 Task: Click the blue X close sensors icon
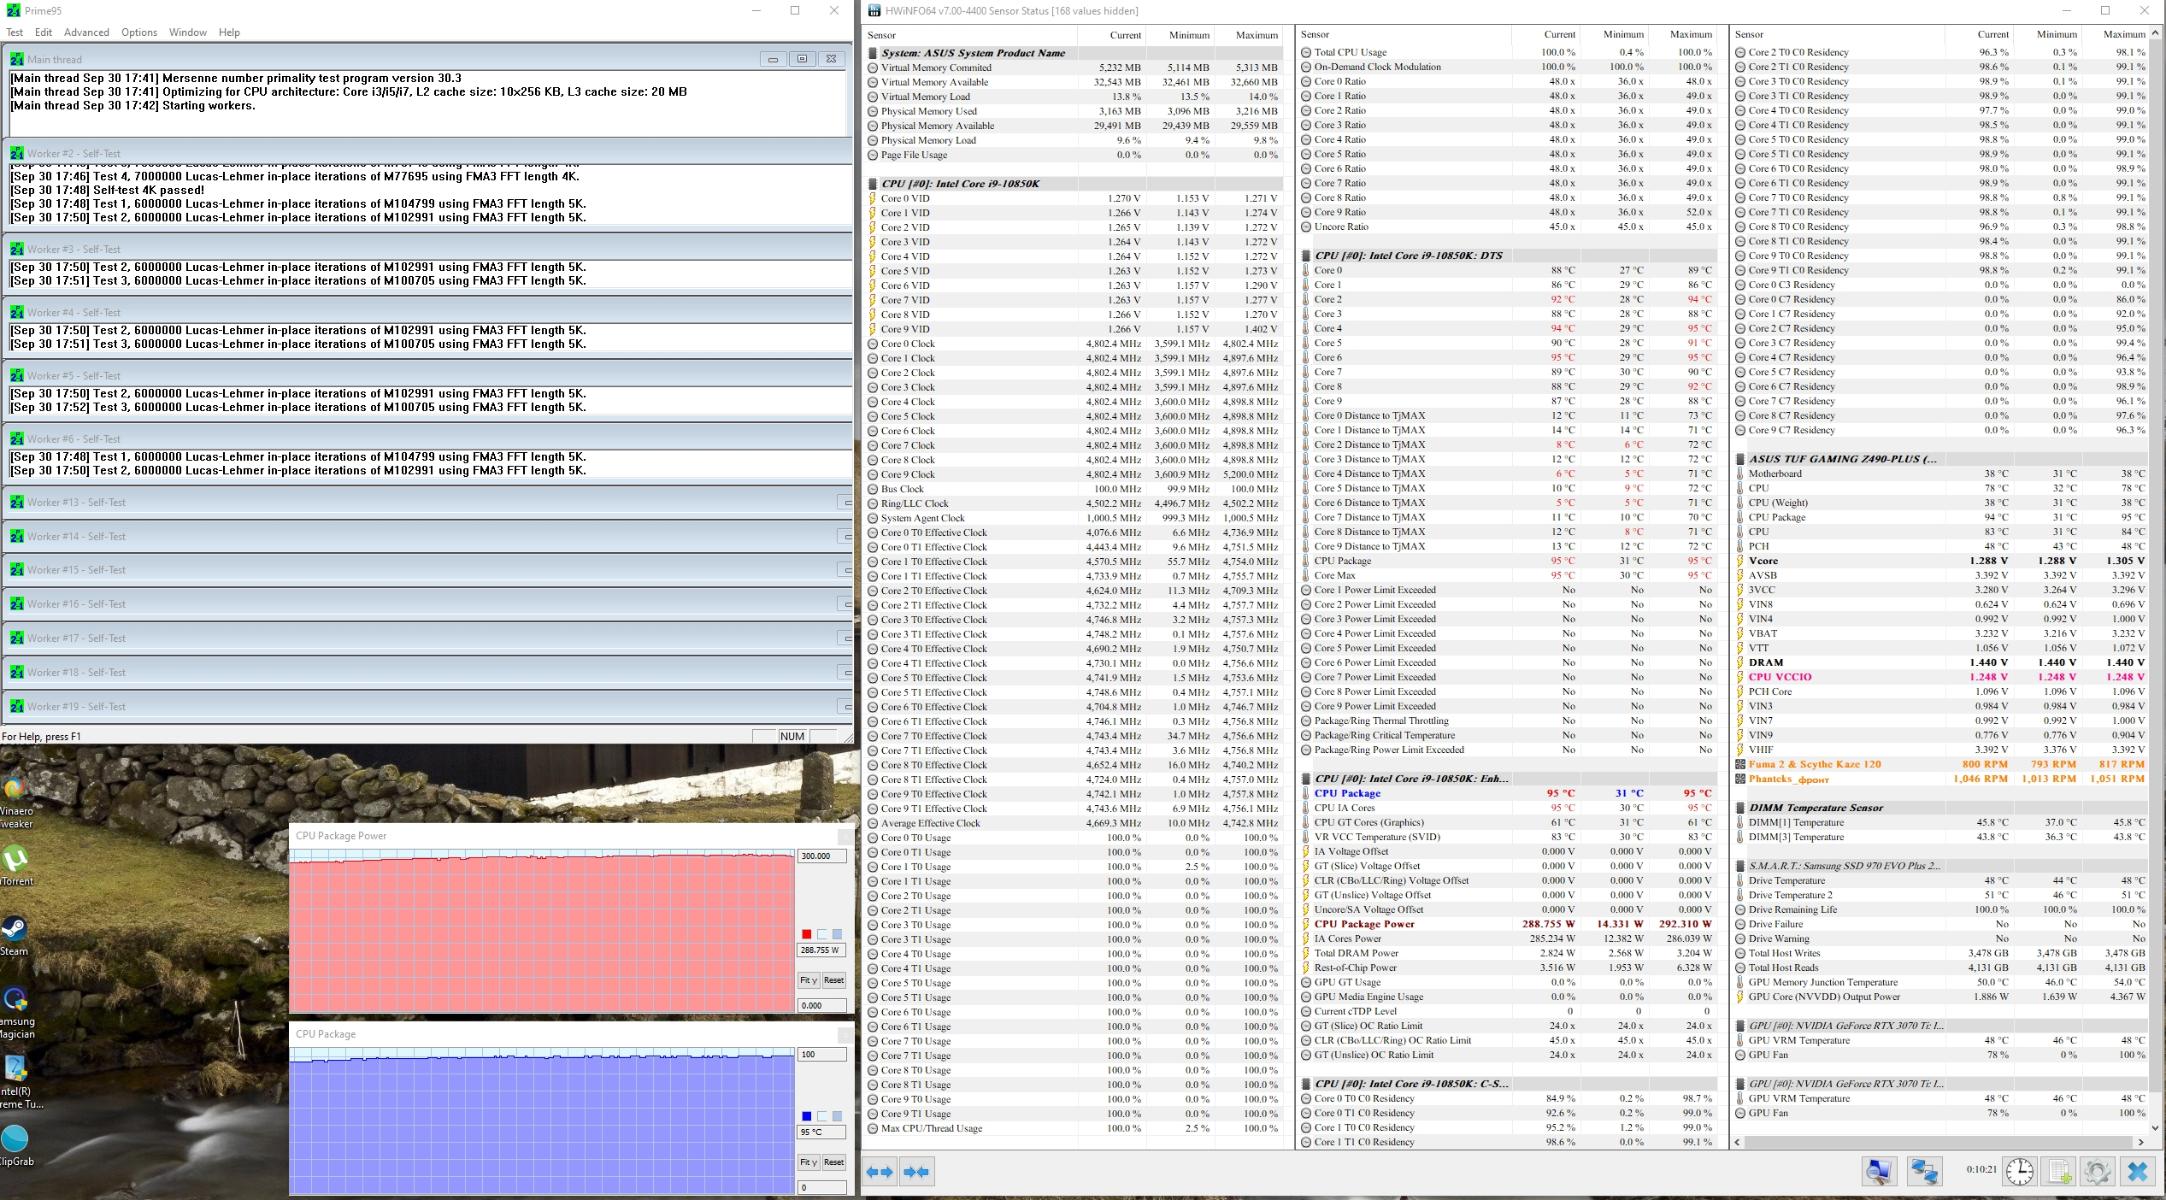coord(2138,1171)
